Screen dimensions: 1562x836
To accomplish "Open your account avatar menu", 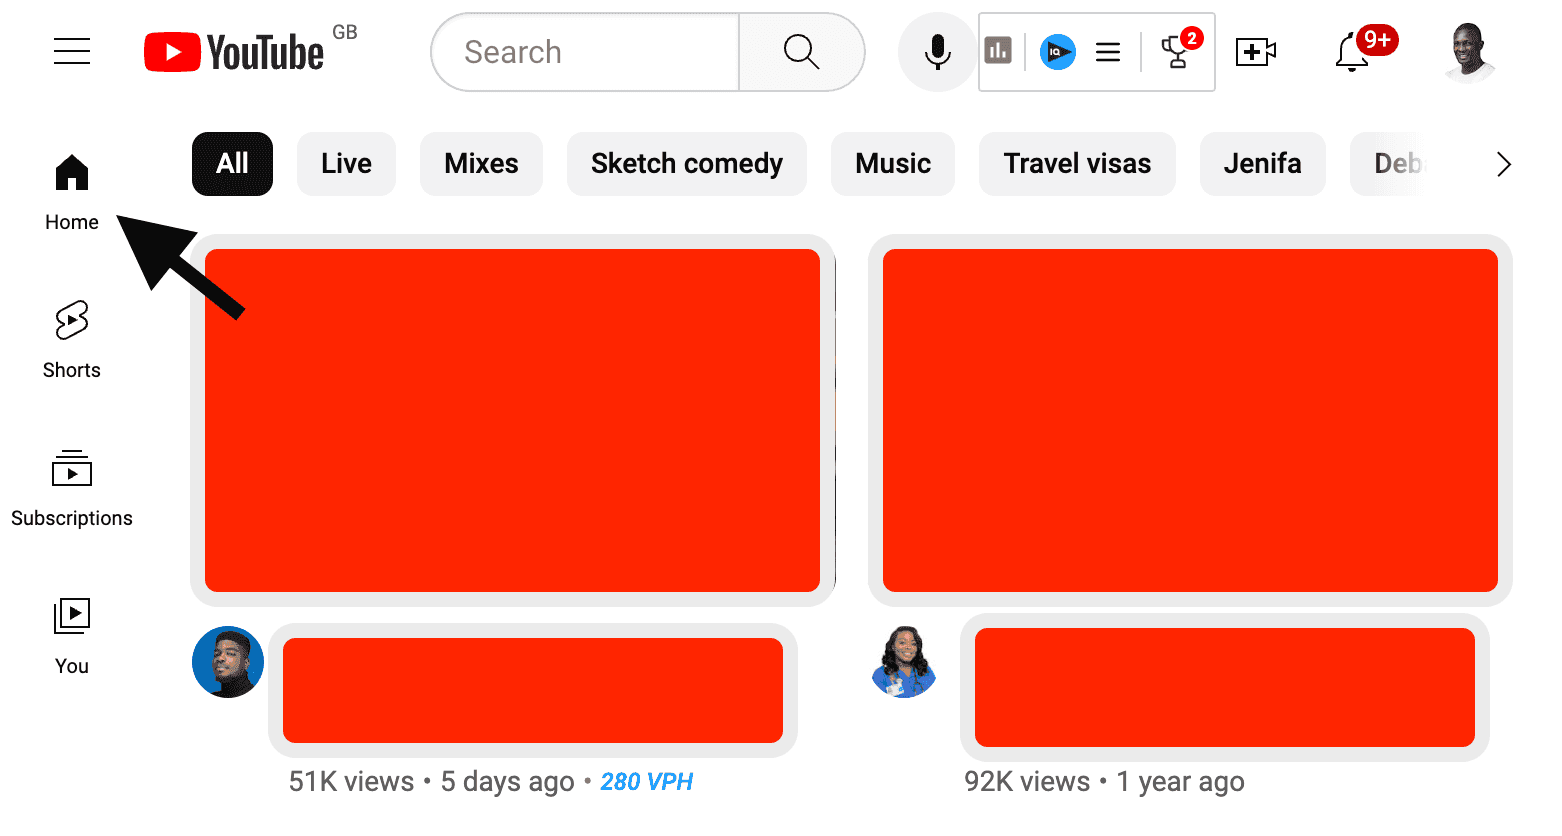I will point(1468,52).
